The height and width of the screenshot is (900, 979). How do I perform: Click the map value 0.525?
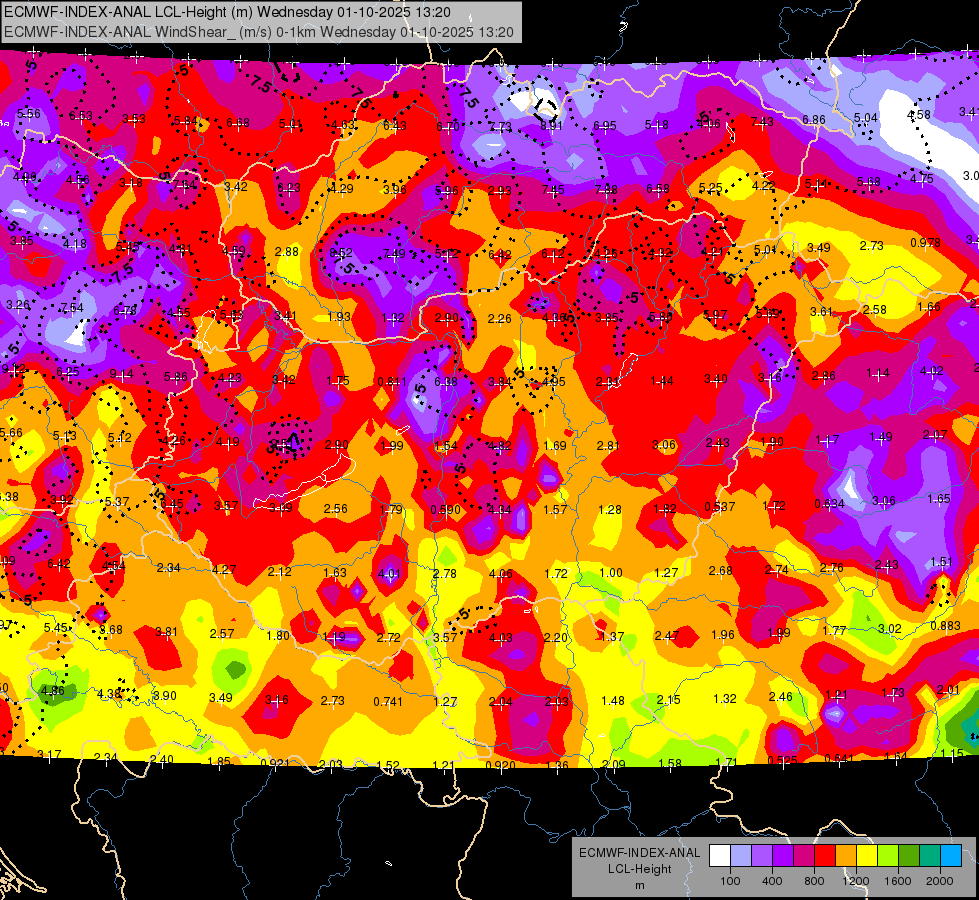pos(782,760)
